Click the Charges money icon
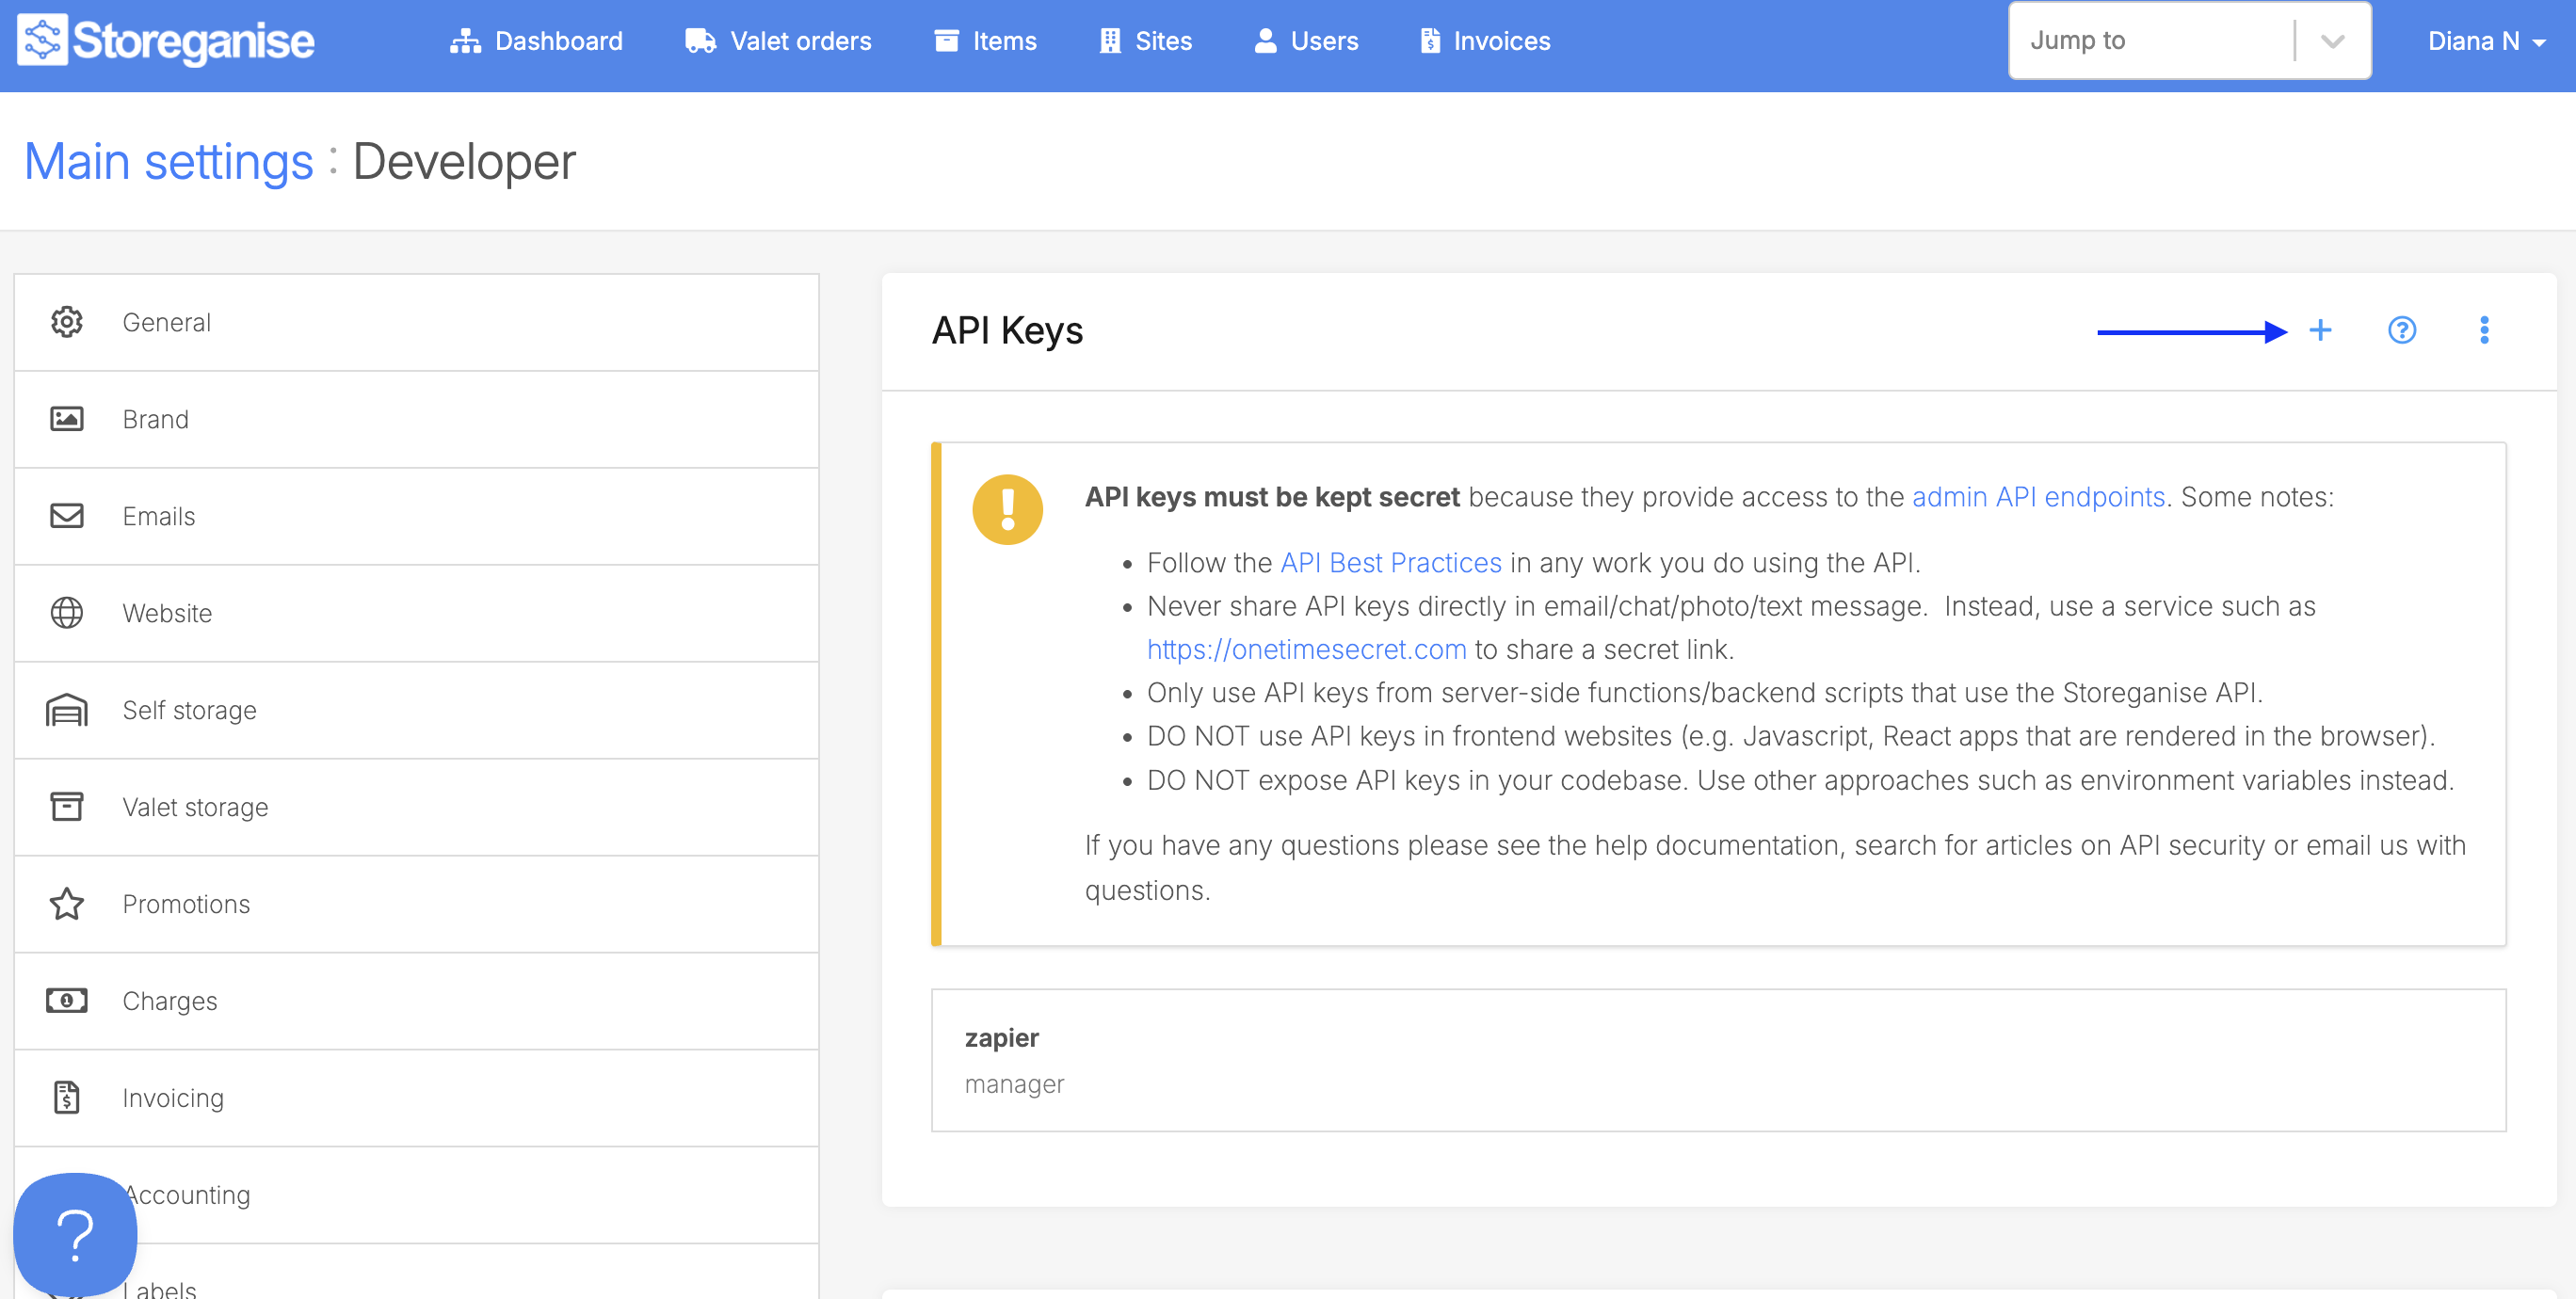This screenshot has width=2576, height=1299. (67, 1001)
